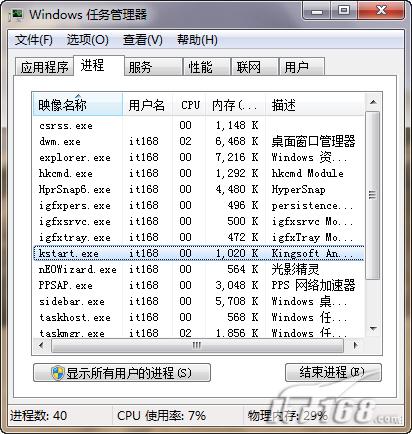Viewport: 412px width, 434px height.
Task: Click the up arrow of the vertical scrollbar
Action: coord(373,102)
